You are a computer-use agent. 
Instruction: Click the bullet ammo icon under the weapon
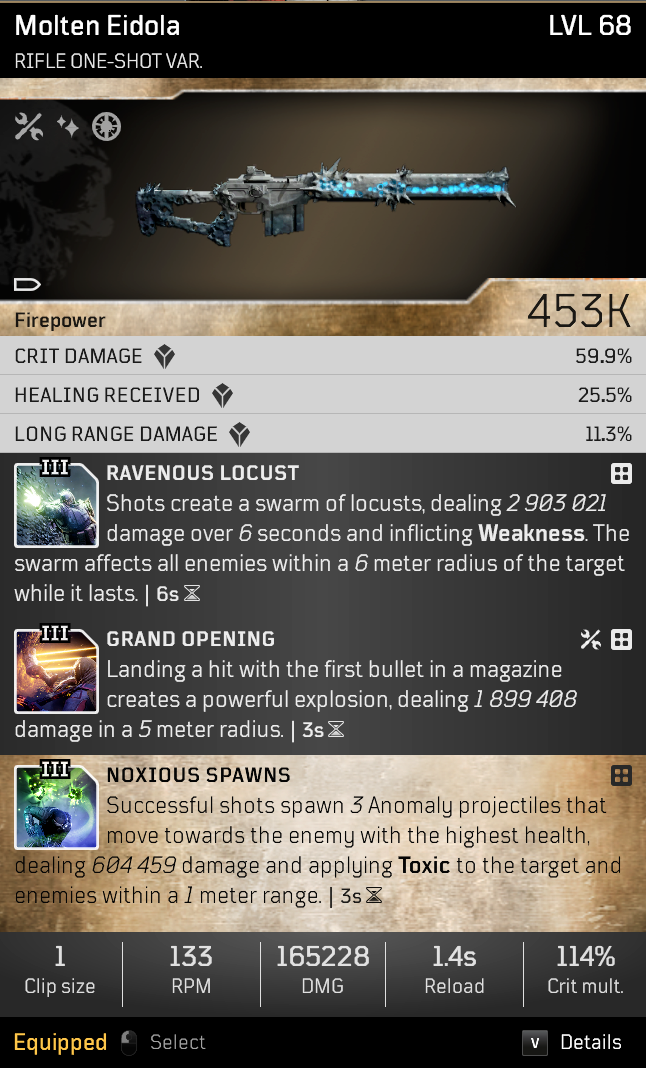27,284
